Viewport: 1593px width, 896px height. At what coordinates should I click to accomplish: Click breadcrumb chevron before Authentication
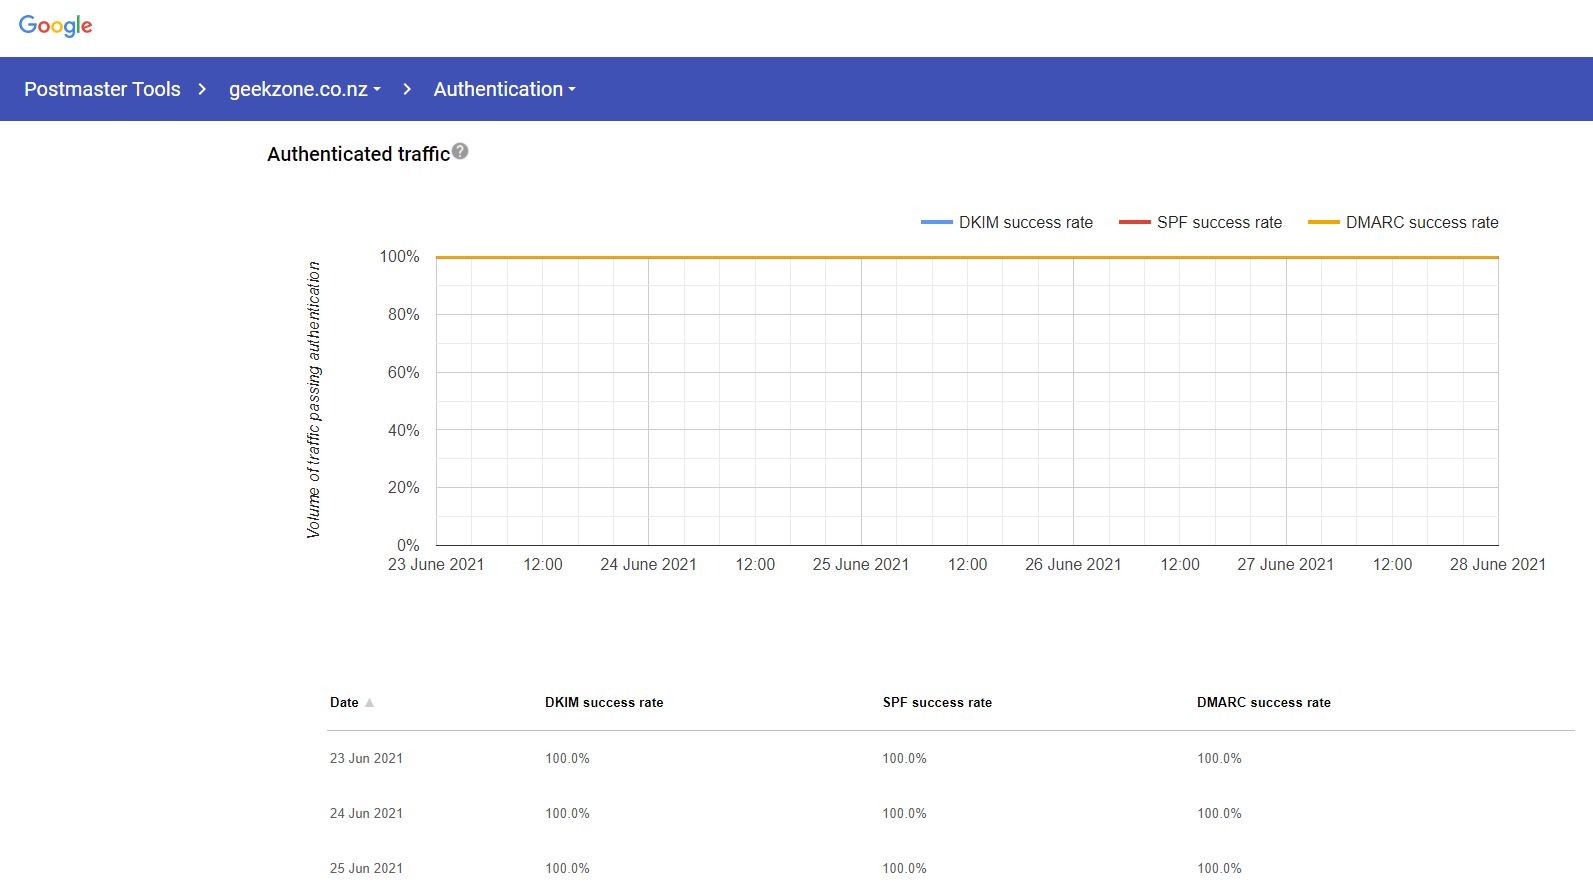coord(407,89)
